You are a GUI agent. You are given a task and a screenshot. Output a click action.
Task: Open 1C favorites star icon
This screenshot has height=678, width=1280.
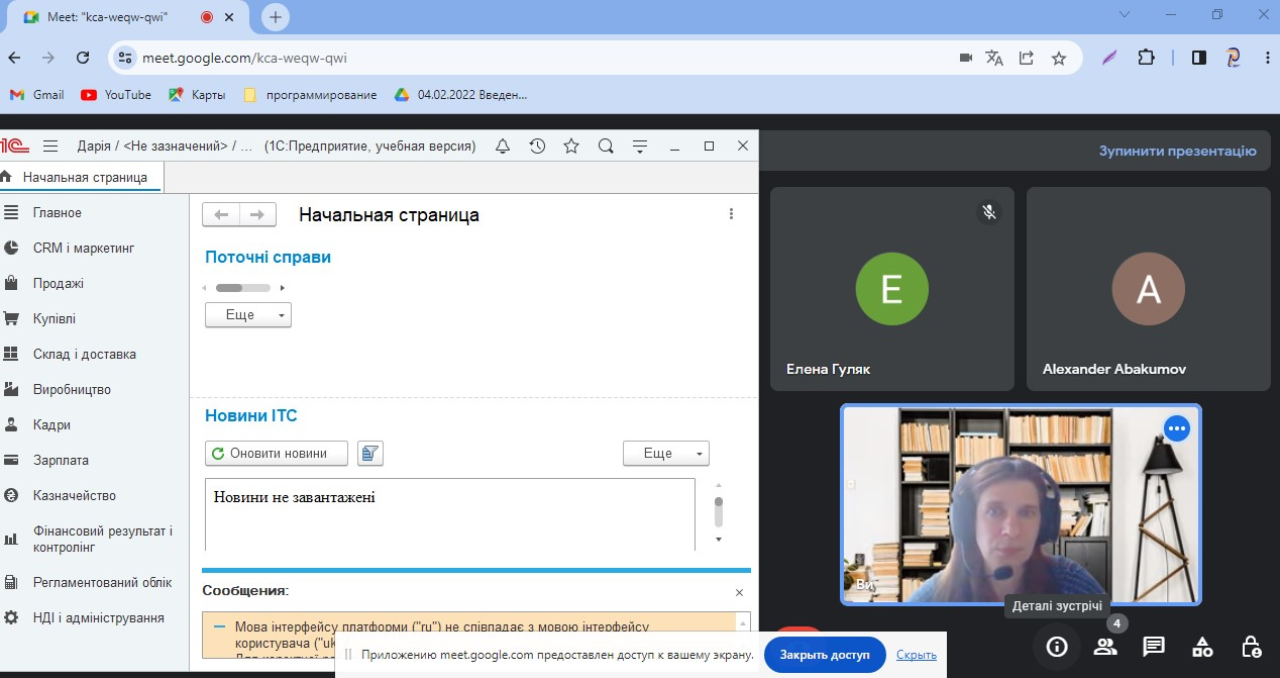571,146
